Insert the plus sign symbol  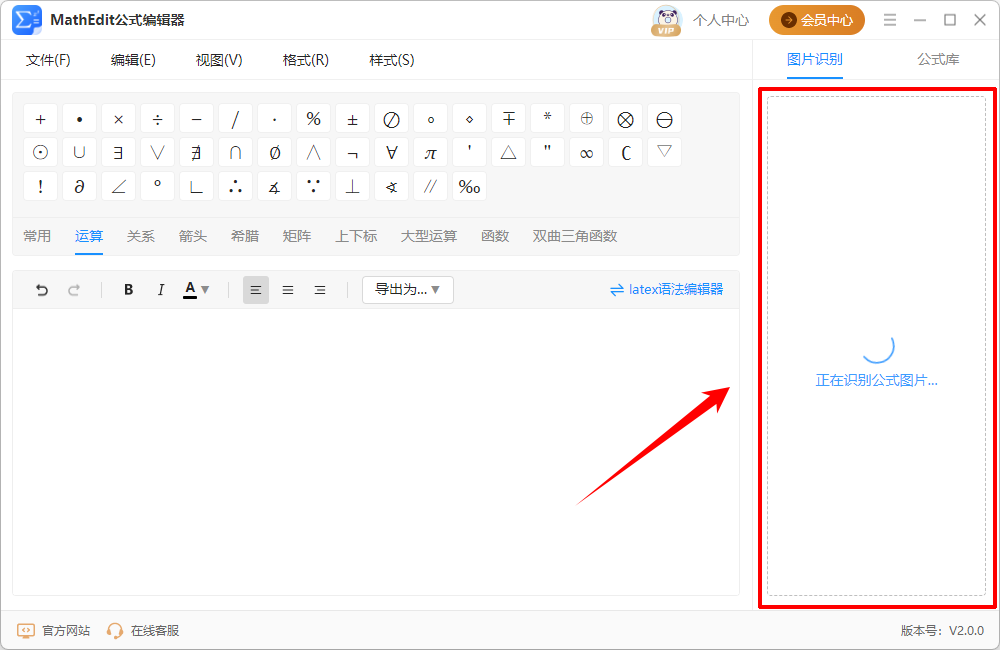click(x=40, y=119)
